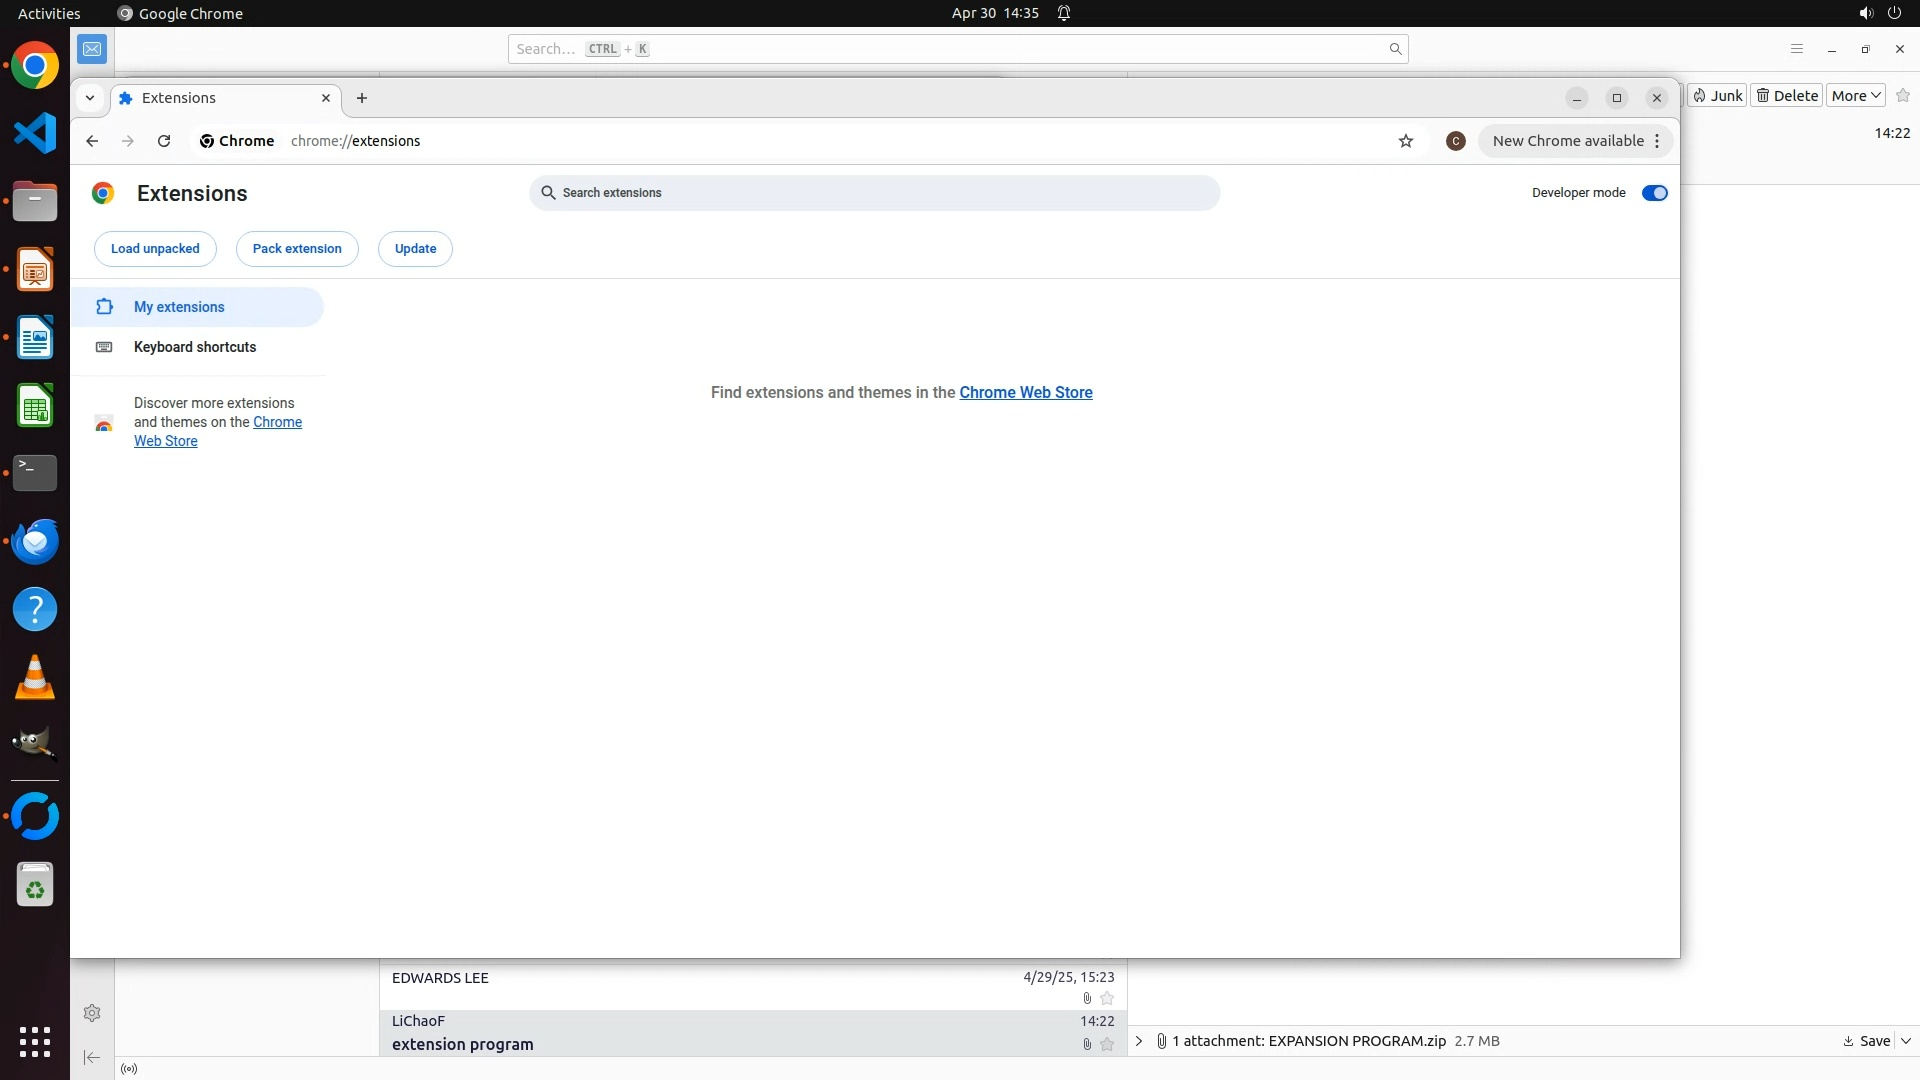The image size is (1920, 1080).
Task: Close the Extensions tab
Action: coord(326,98)
